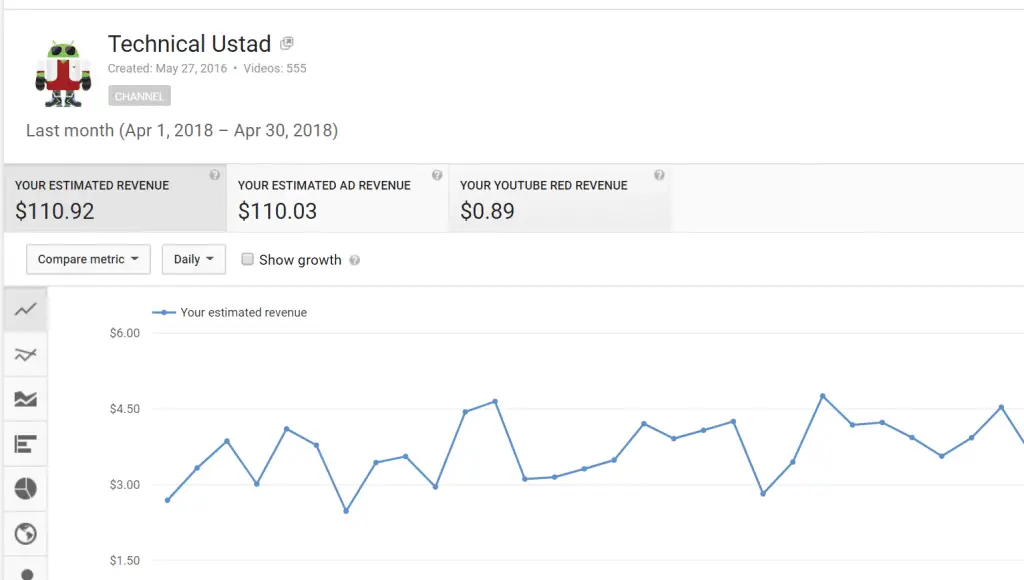Viewport: 1024px width, 580px height.
Task: Click the Technical Ustad channel title
Action: pyautogui.click(x=189, y=44)
